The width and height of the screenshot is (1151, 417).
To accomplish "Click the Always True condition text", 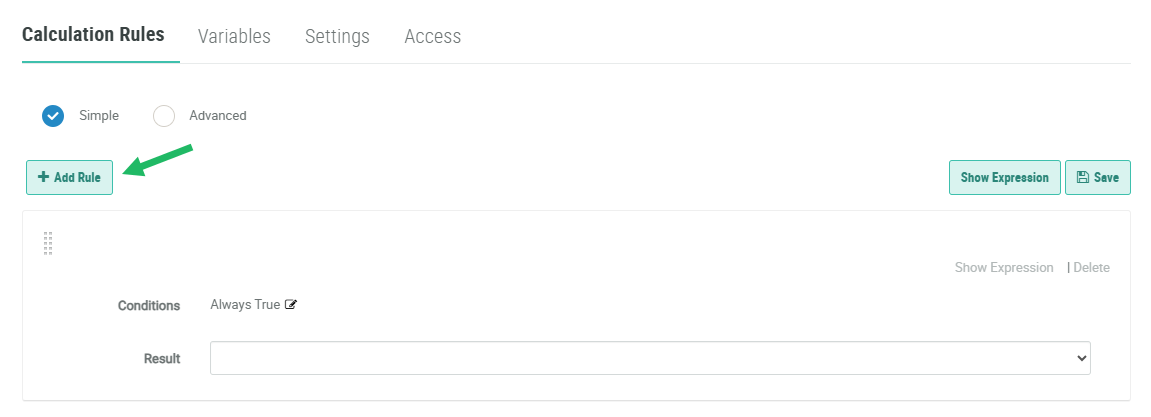I will pyautogui.click(x=245, y=305).
